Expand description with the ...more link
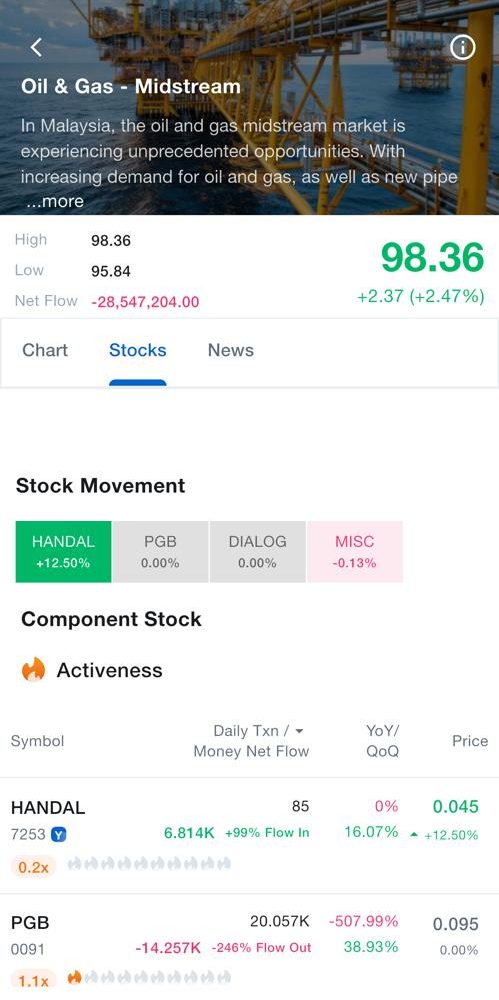The height and width of the screenshot is (1000, 499). pos(55,202)
